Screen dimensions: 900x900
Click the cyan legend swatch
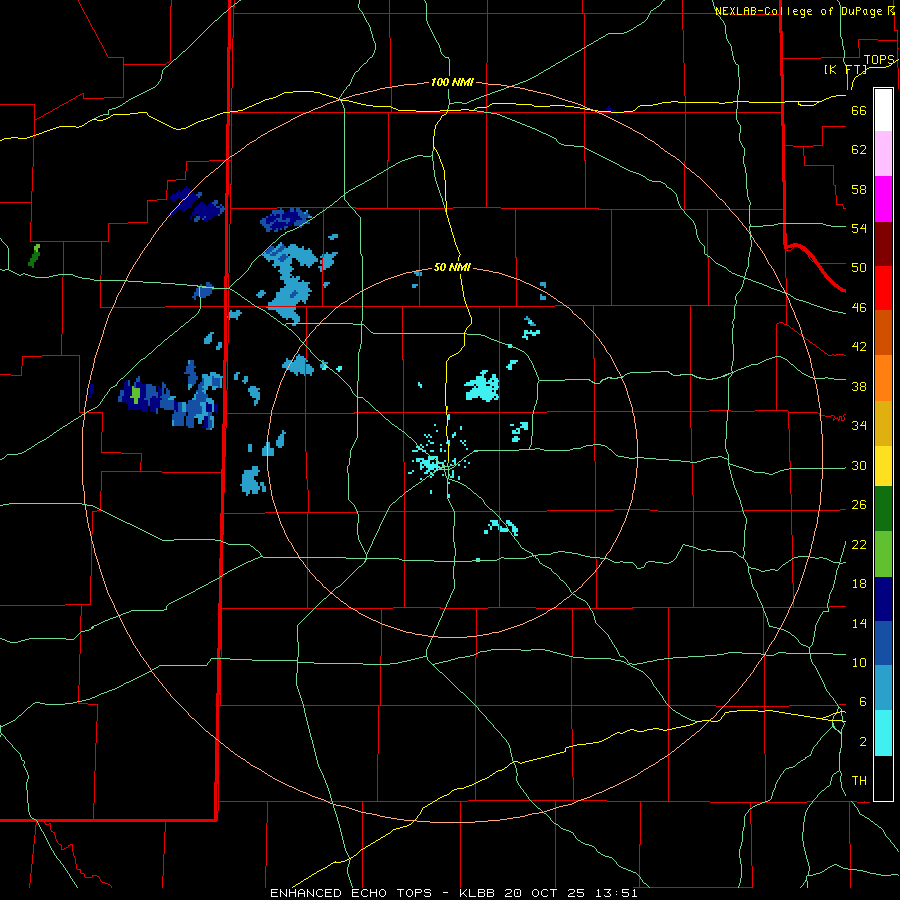tap(883, 734)
